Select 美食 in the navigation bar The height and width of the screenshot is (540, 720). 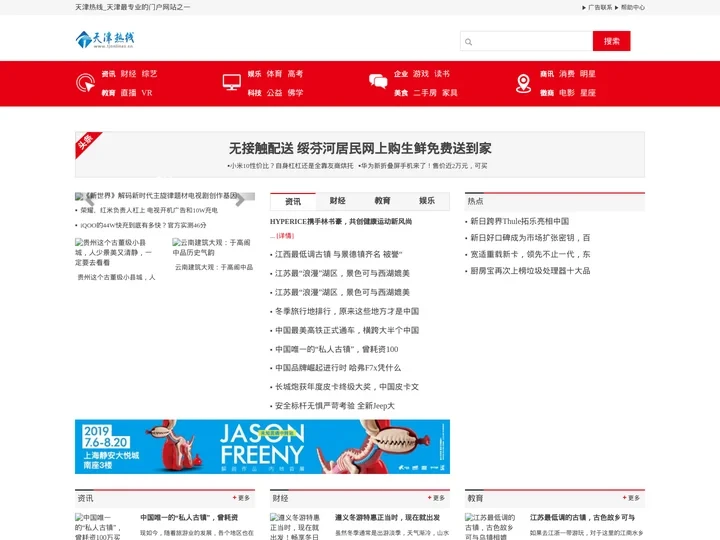(401, 93)
